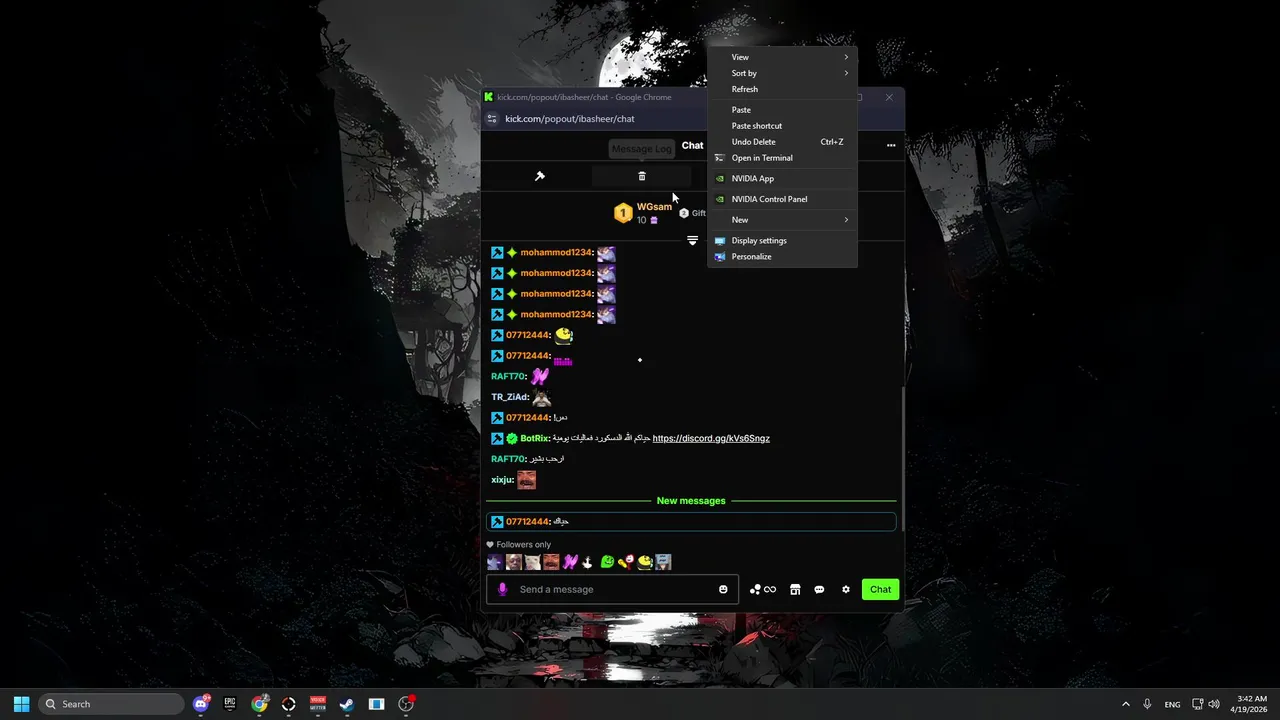Focus the Send a message input field
1280x720 pixels.
click(x=612, y=589)
